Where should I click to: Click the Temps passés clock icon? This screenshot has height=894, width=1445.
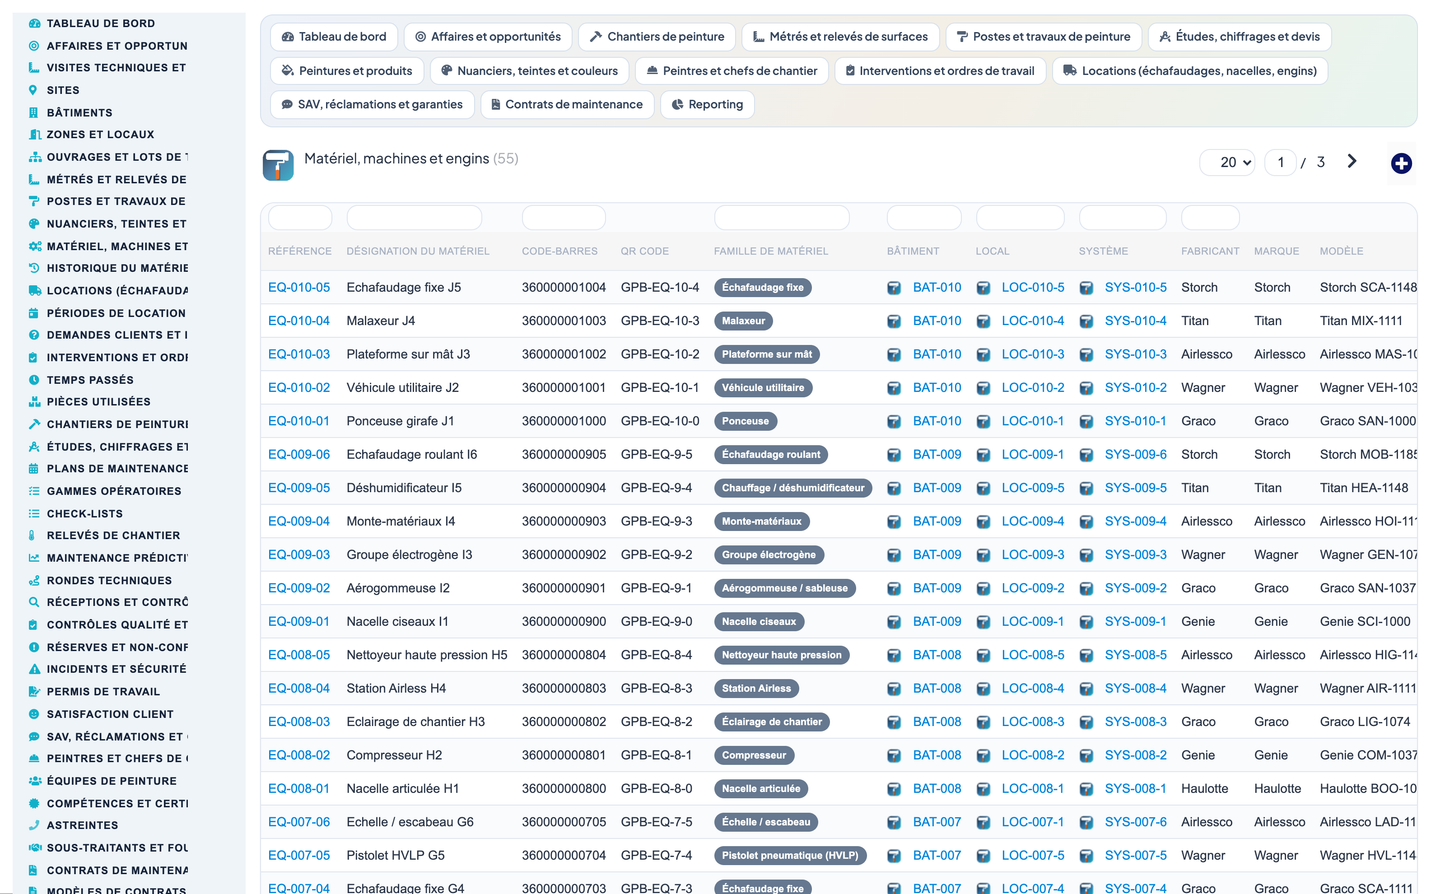[x=34, y=380]
